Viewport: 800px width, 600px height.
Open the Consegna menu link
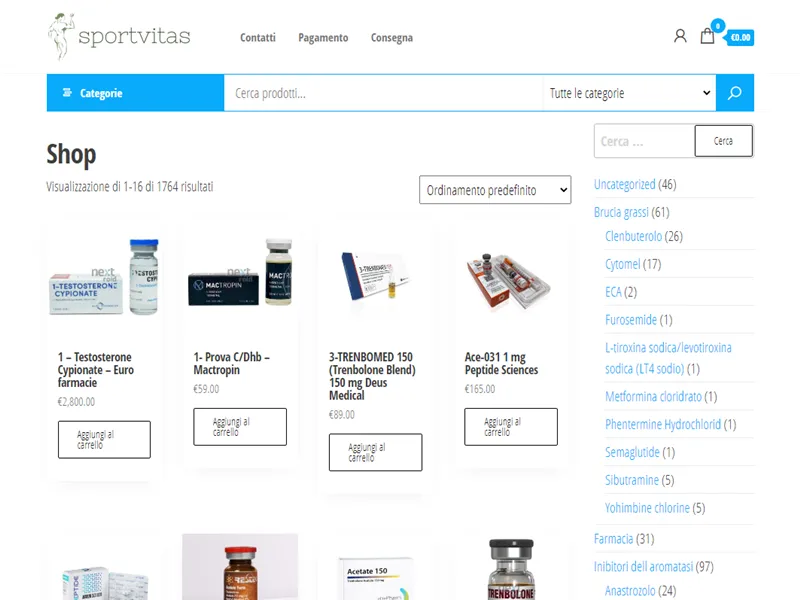(392, 38)
